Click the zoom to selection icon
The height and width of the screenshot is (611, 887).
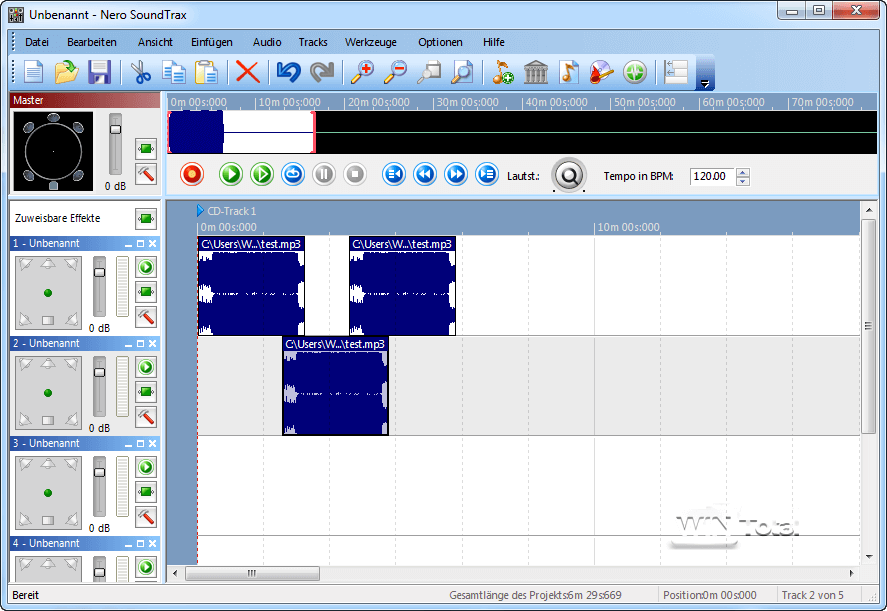[429, 72]
